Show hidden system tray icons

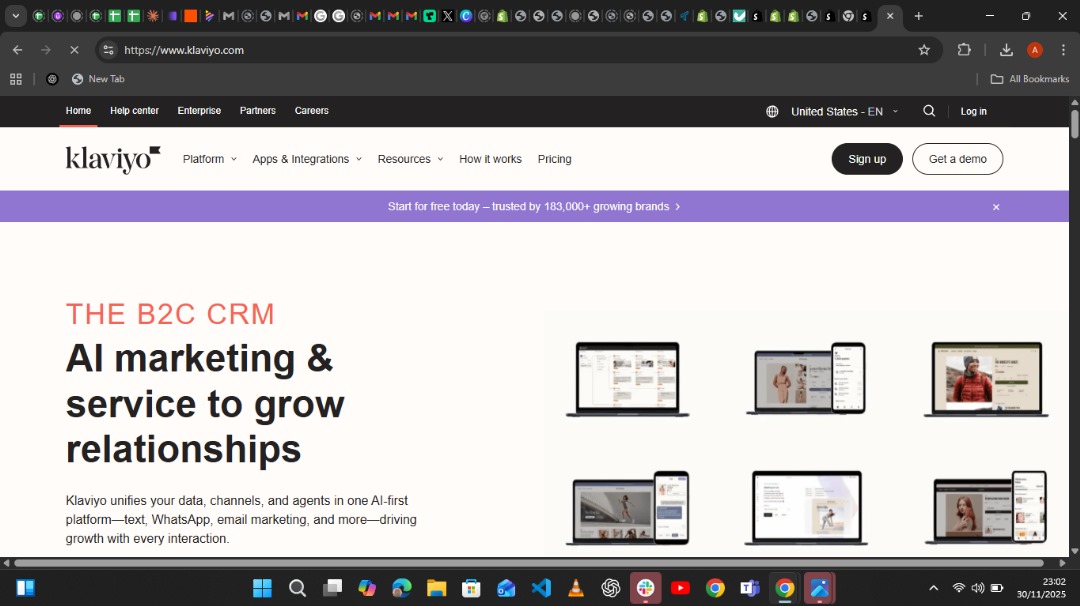(x=933, y=588)
